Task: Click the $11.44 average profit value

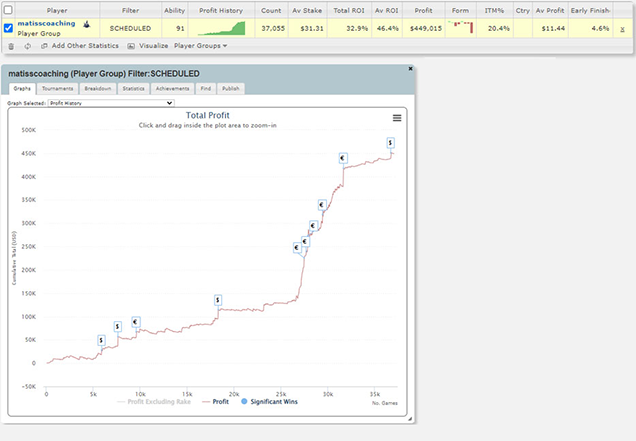Action: [x=553, y=28]
